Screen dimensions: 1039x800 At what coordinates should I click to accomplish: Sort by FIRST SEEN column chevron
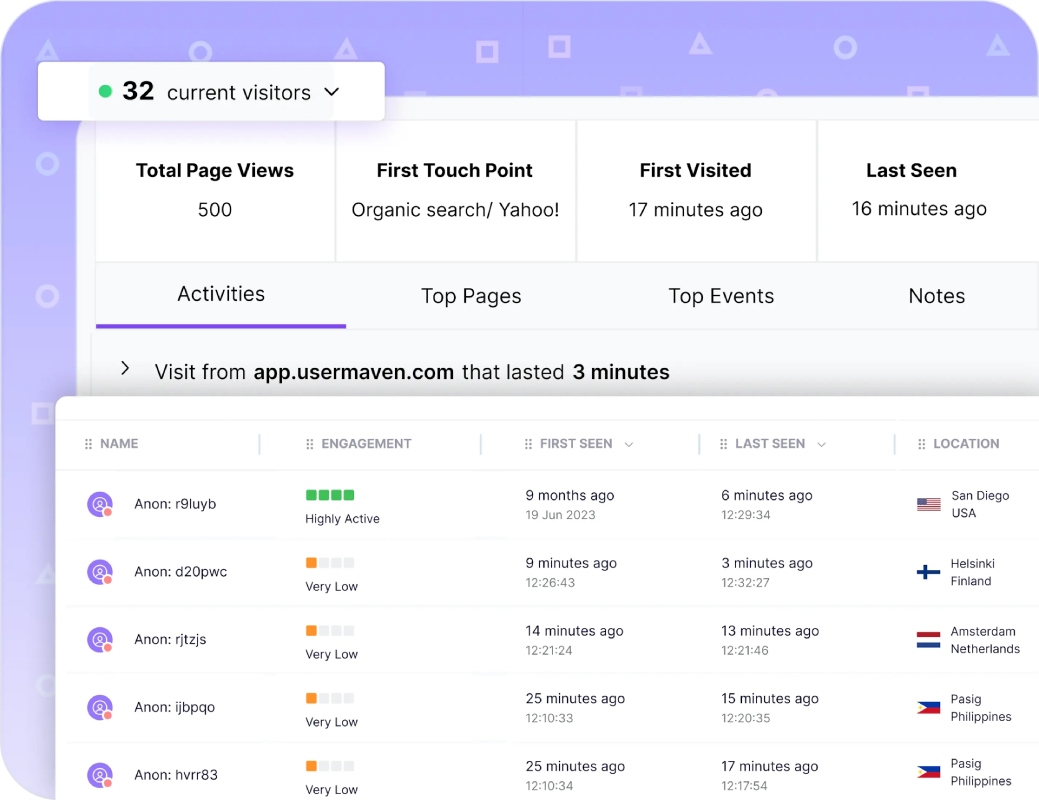(x=629, y=444)
